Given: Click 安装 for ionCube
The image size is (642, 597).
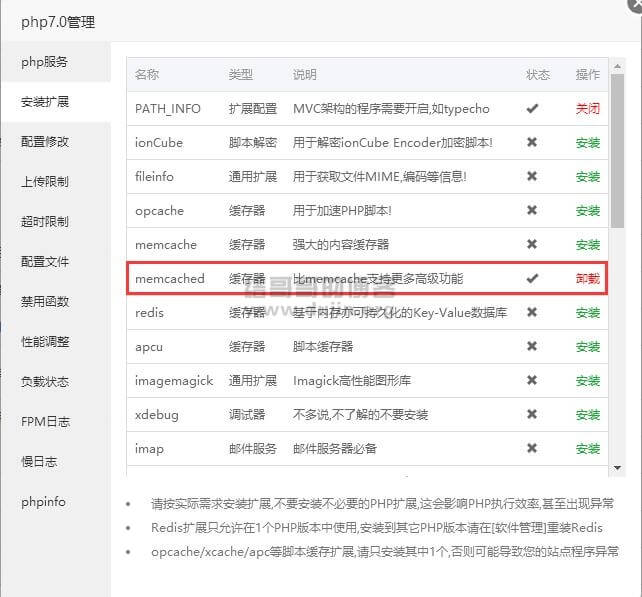Looking at the screenshot, I should click(588, 142).
